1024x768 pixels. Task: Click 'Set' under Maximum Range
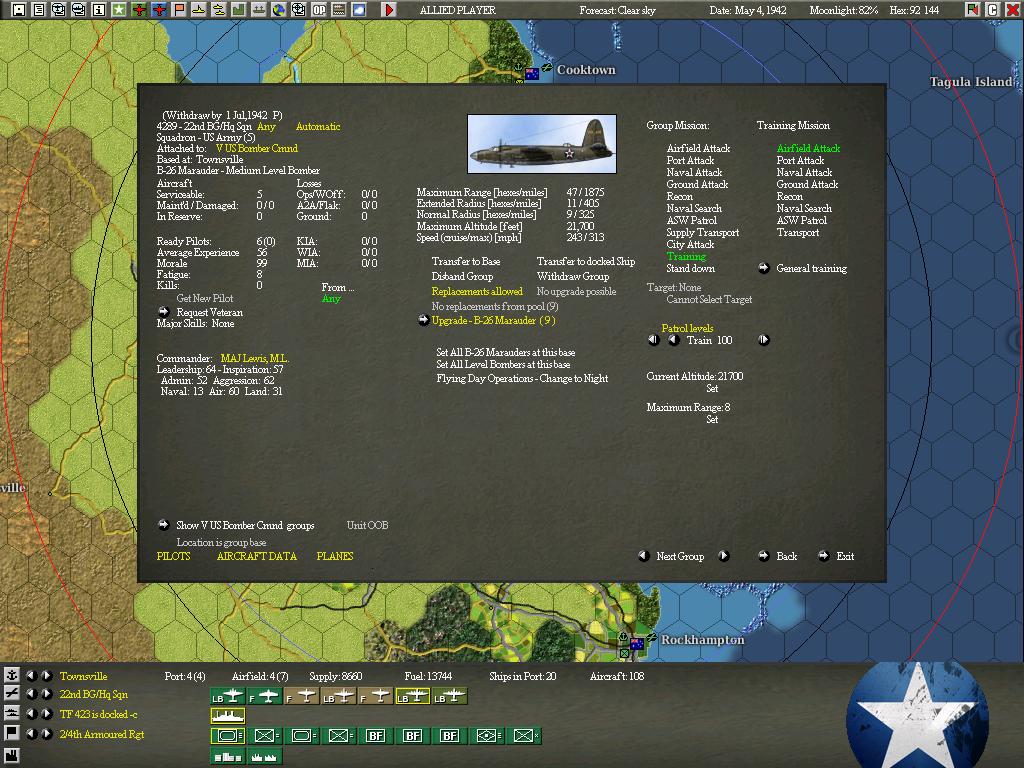712,419
